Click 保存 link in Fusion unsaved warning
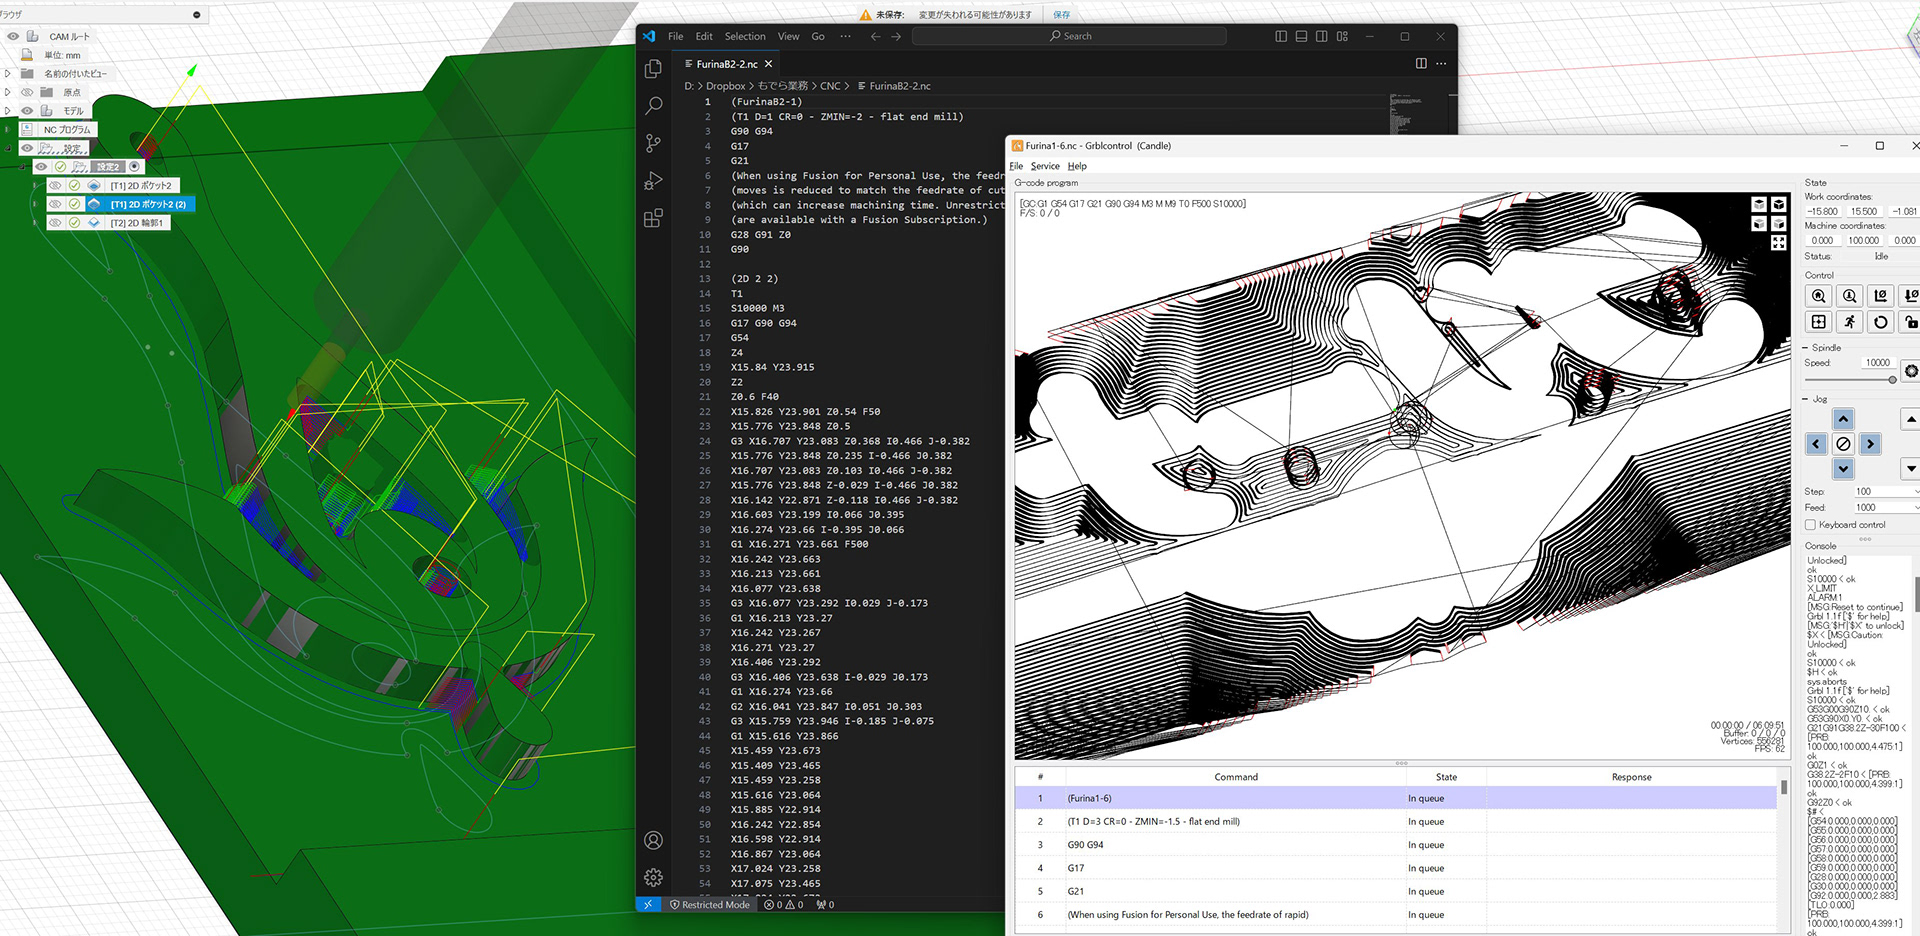Viewport: 1920px width, 936px height. click(1062, 14)
